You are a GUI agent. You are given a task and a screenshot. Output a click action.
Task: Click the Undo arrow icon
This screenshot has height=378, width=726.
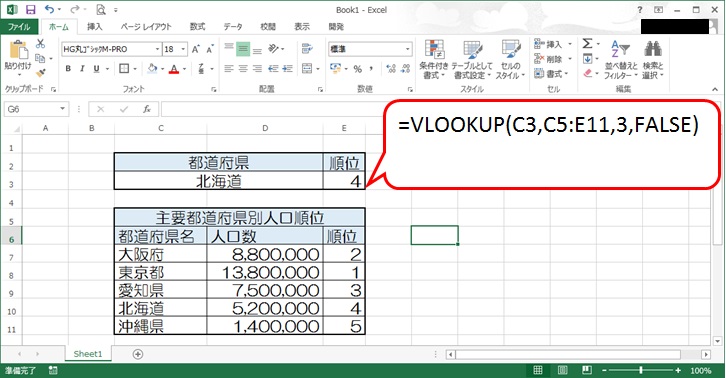[x=50, y=9]
